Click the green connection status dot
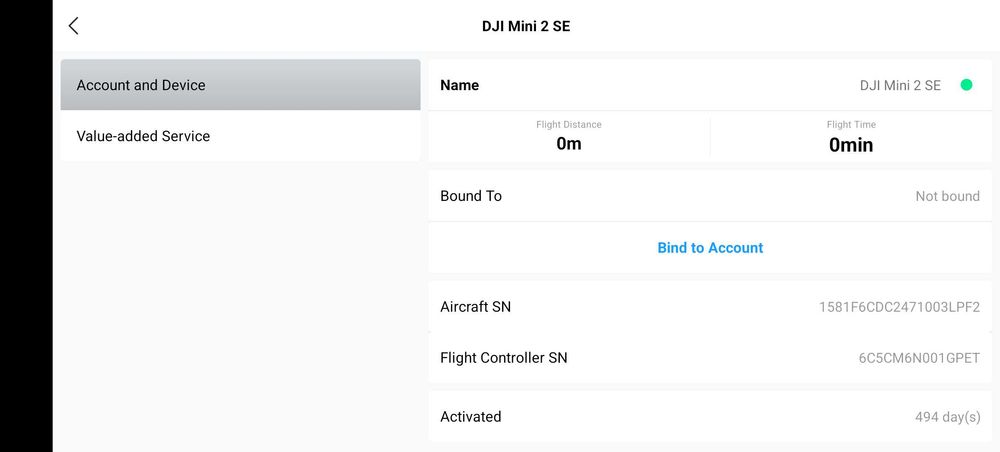The height and width of the screenshot is (452, 1000). click(x=966, y=85)
